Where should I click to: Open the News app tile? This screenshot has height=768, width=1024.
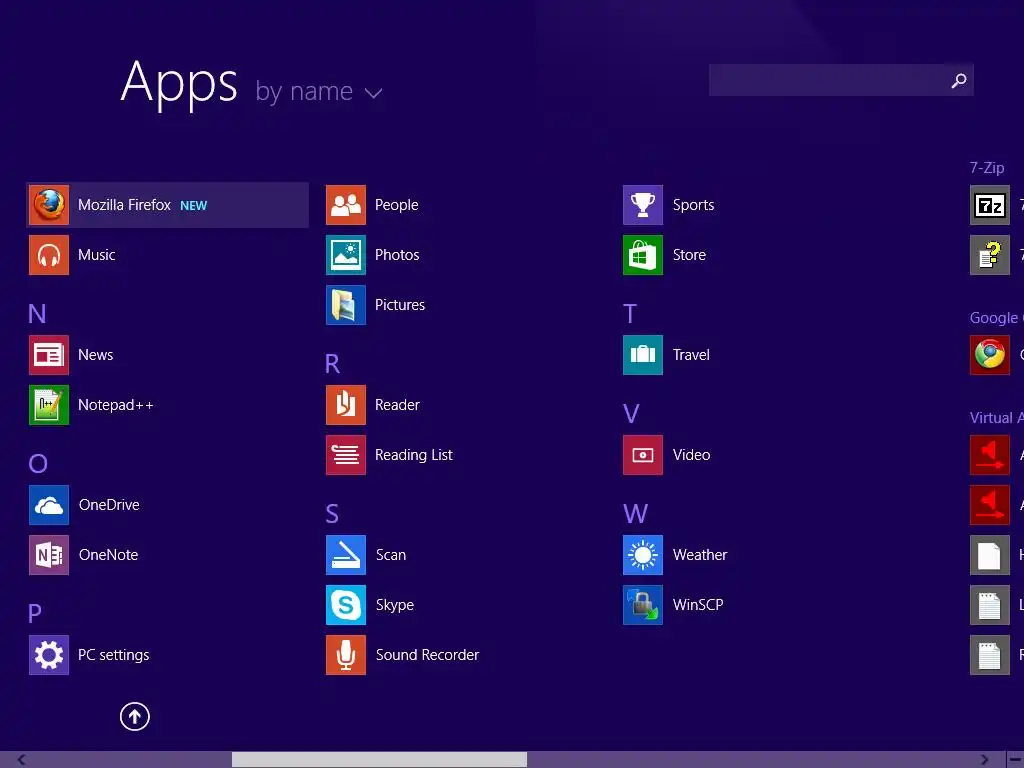(49, 355)
